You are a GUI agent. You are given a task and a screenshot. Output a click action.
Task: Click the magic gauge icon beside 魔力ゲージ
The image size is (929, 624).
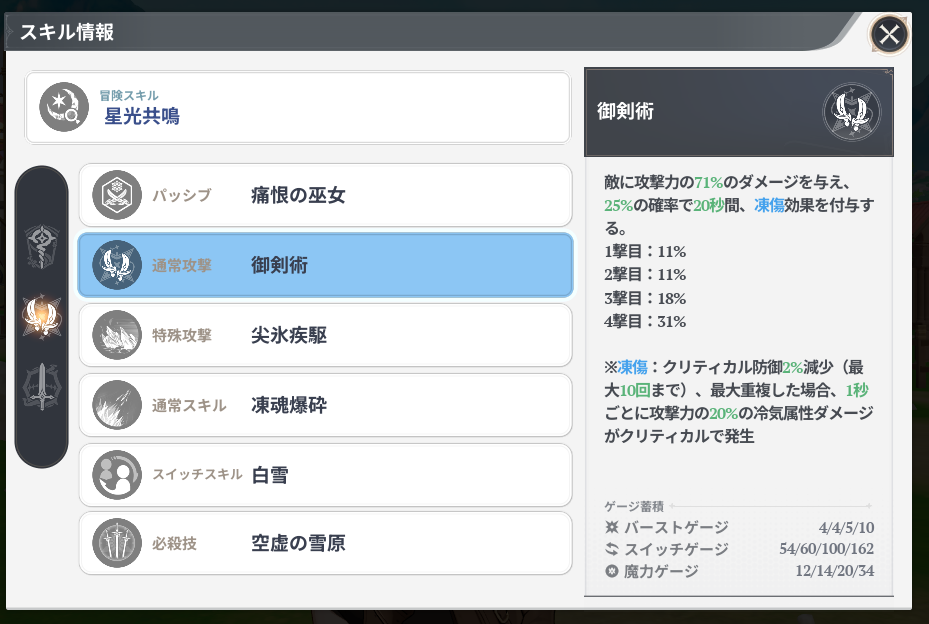click(x=612, y=571)
